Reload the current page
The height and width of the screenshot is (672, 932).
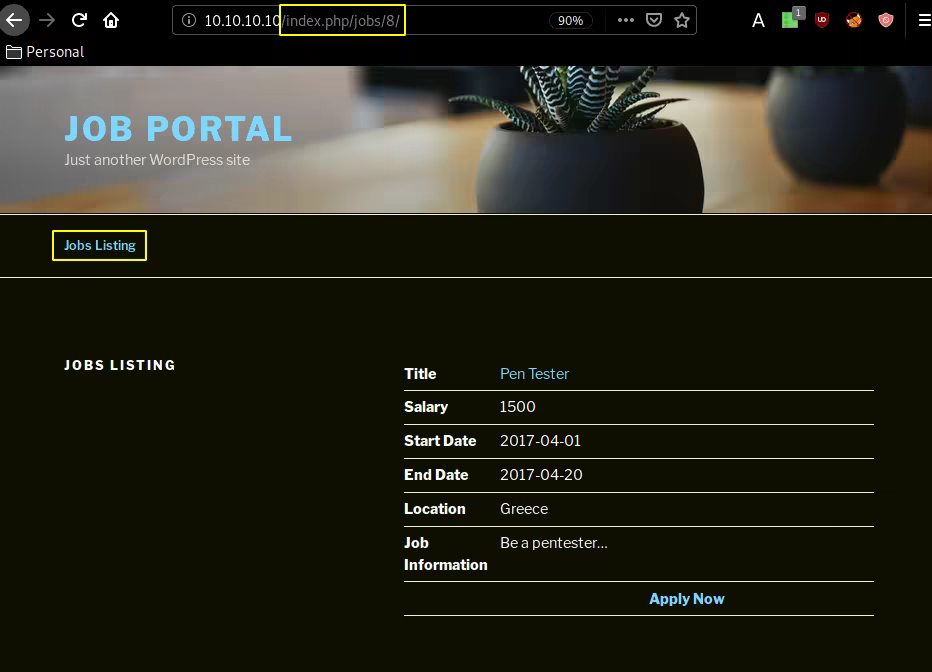[x=79, y=20]
